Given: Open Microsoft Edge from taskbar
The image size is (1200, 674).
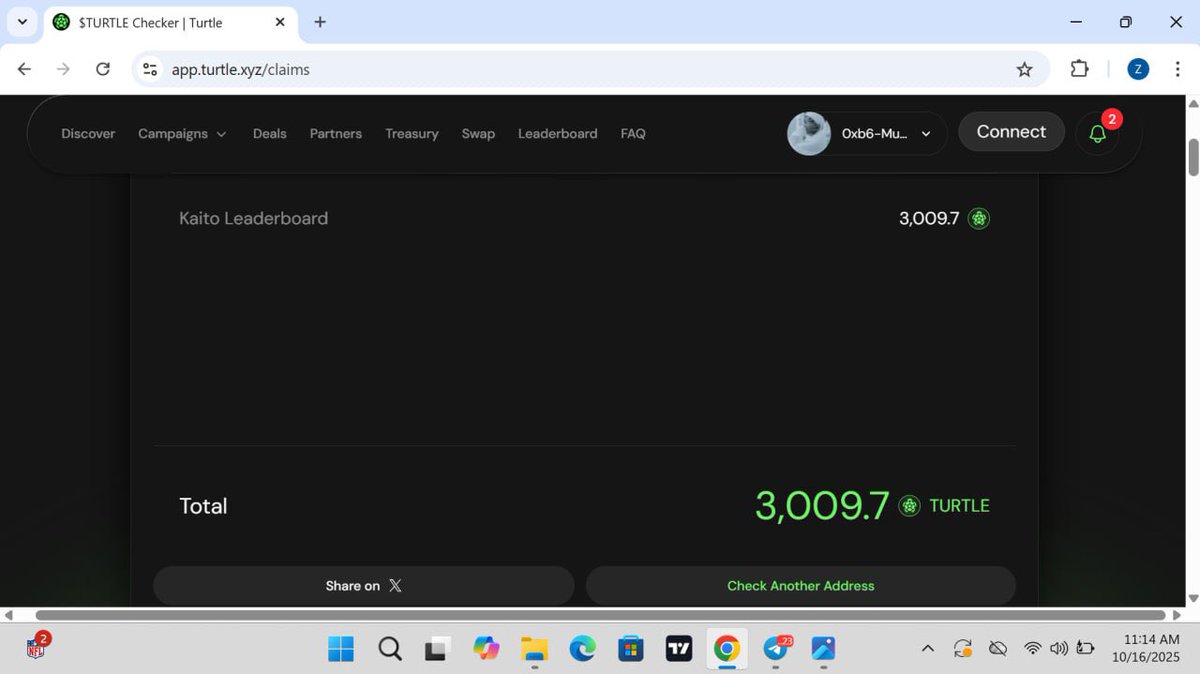Looking at the screenshot, I should point(582,649).
